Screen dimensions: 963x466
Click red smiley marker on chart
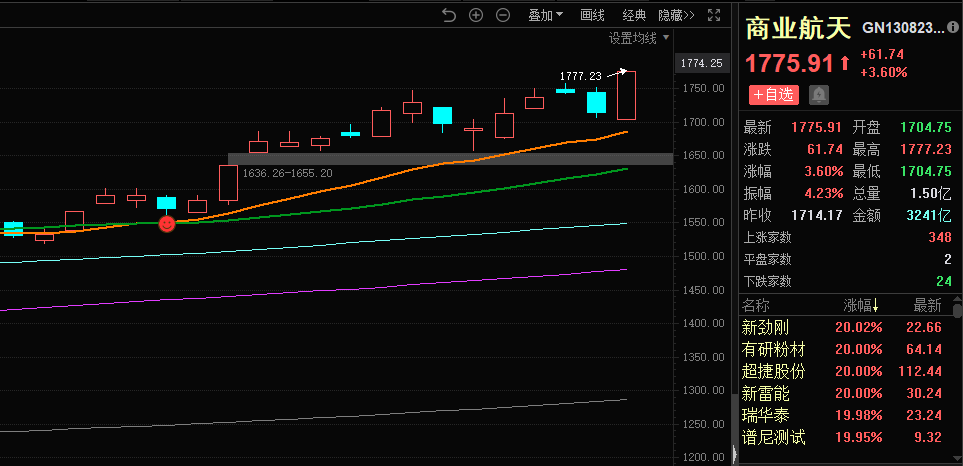pos(167,223)
